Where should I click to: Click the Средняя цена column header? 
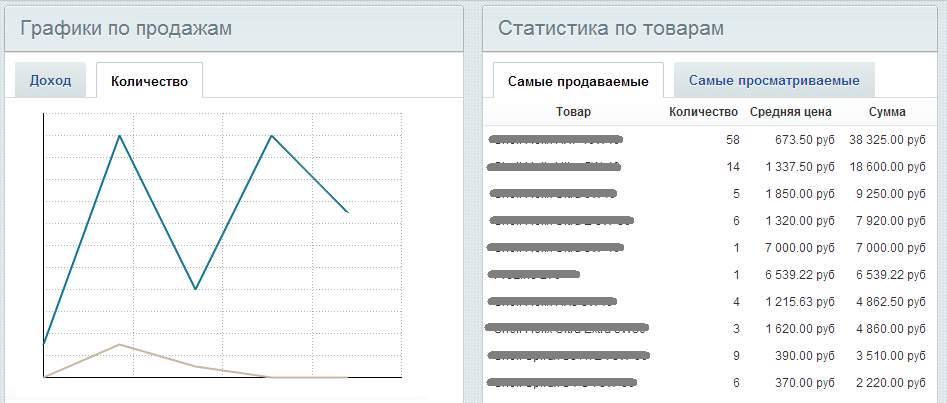coord(791,112)
